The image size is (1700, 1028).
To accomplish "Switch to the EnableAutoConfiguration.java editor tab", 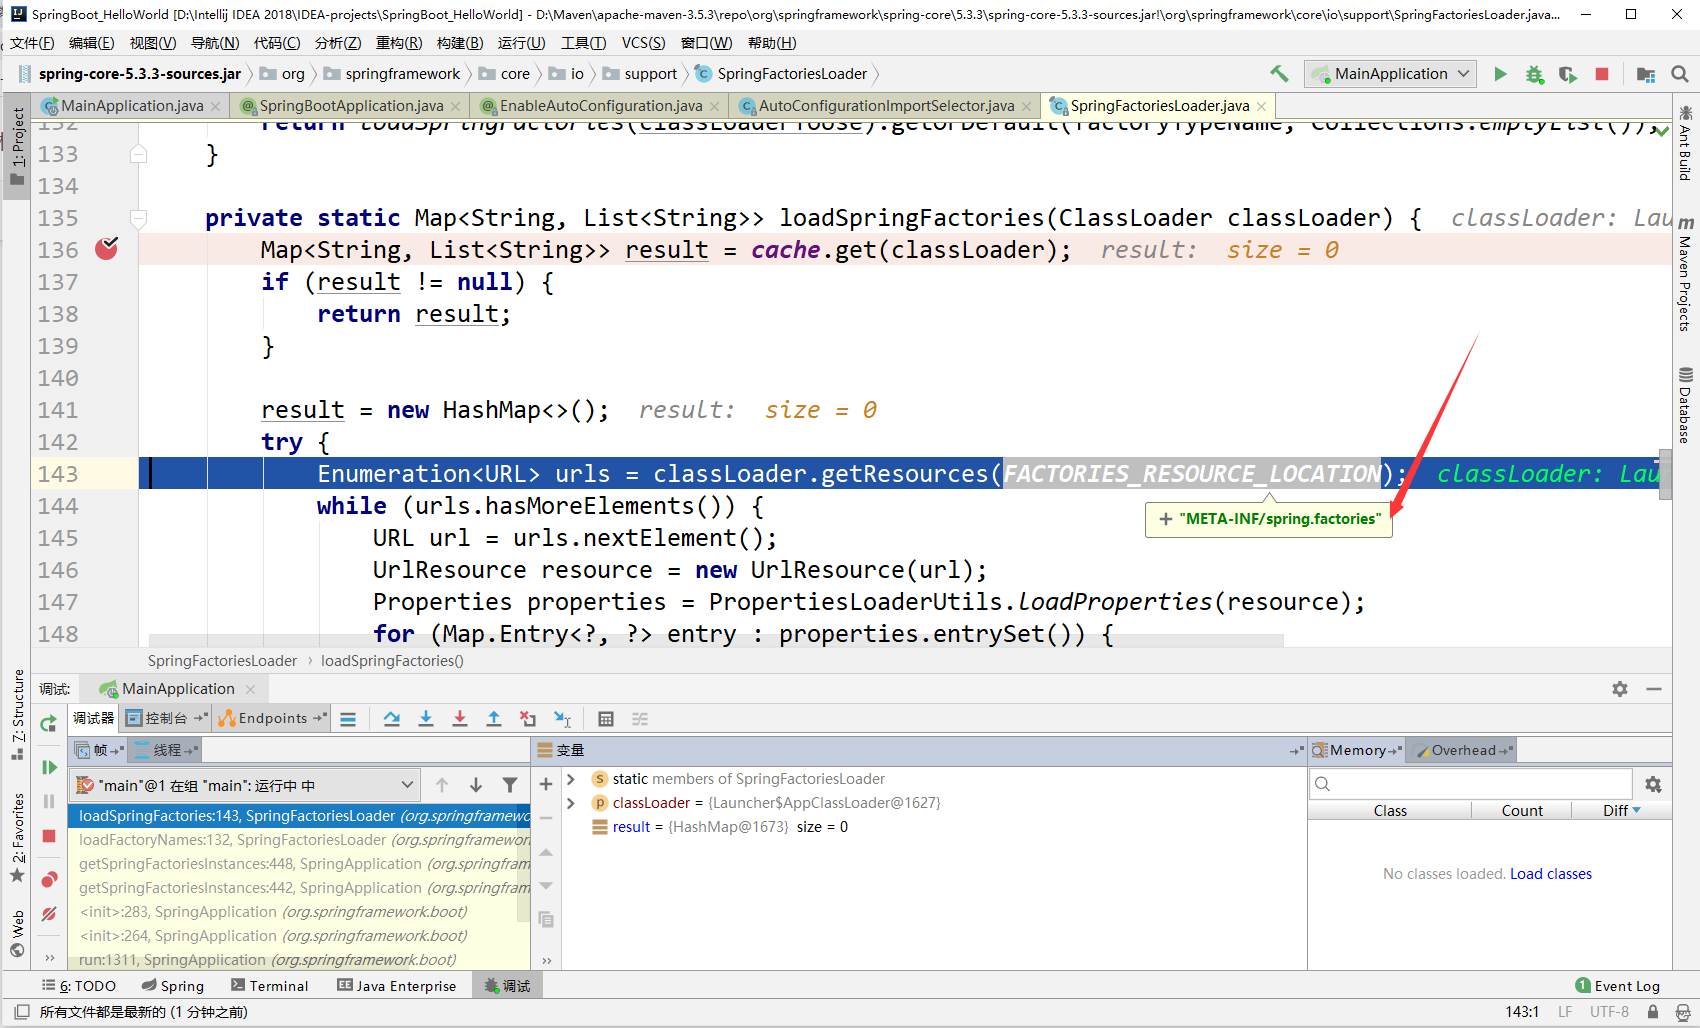I will [x=600, y=106].
